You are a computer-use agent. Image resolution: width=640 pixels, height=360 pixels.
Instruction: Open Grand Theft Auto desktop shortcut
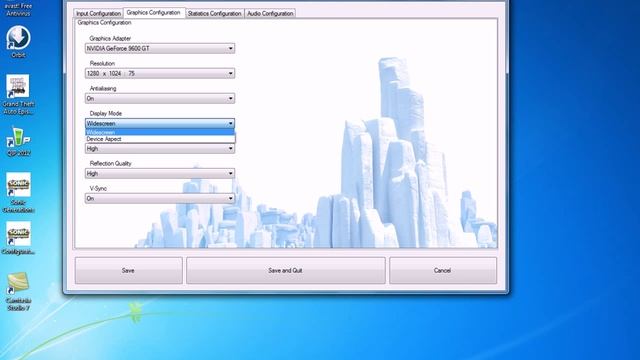click(18, 95)
